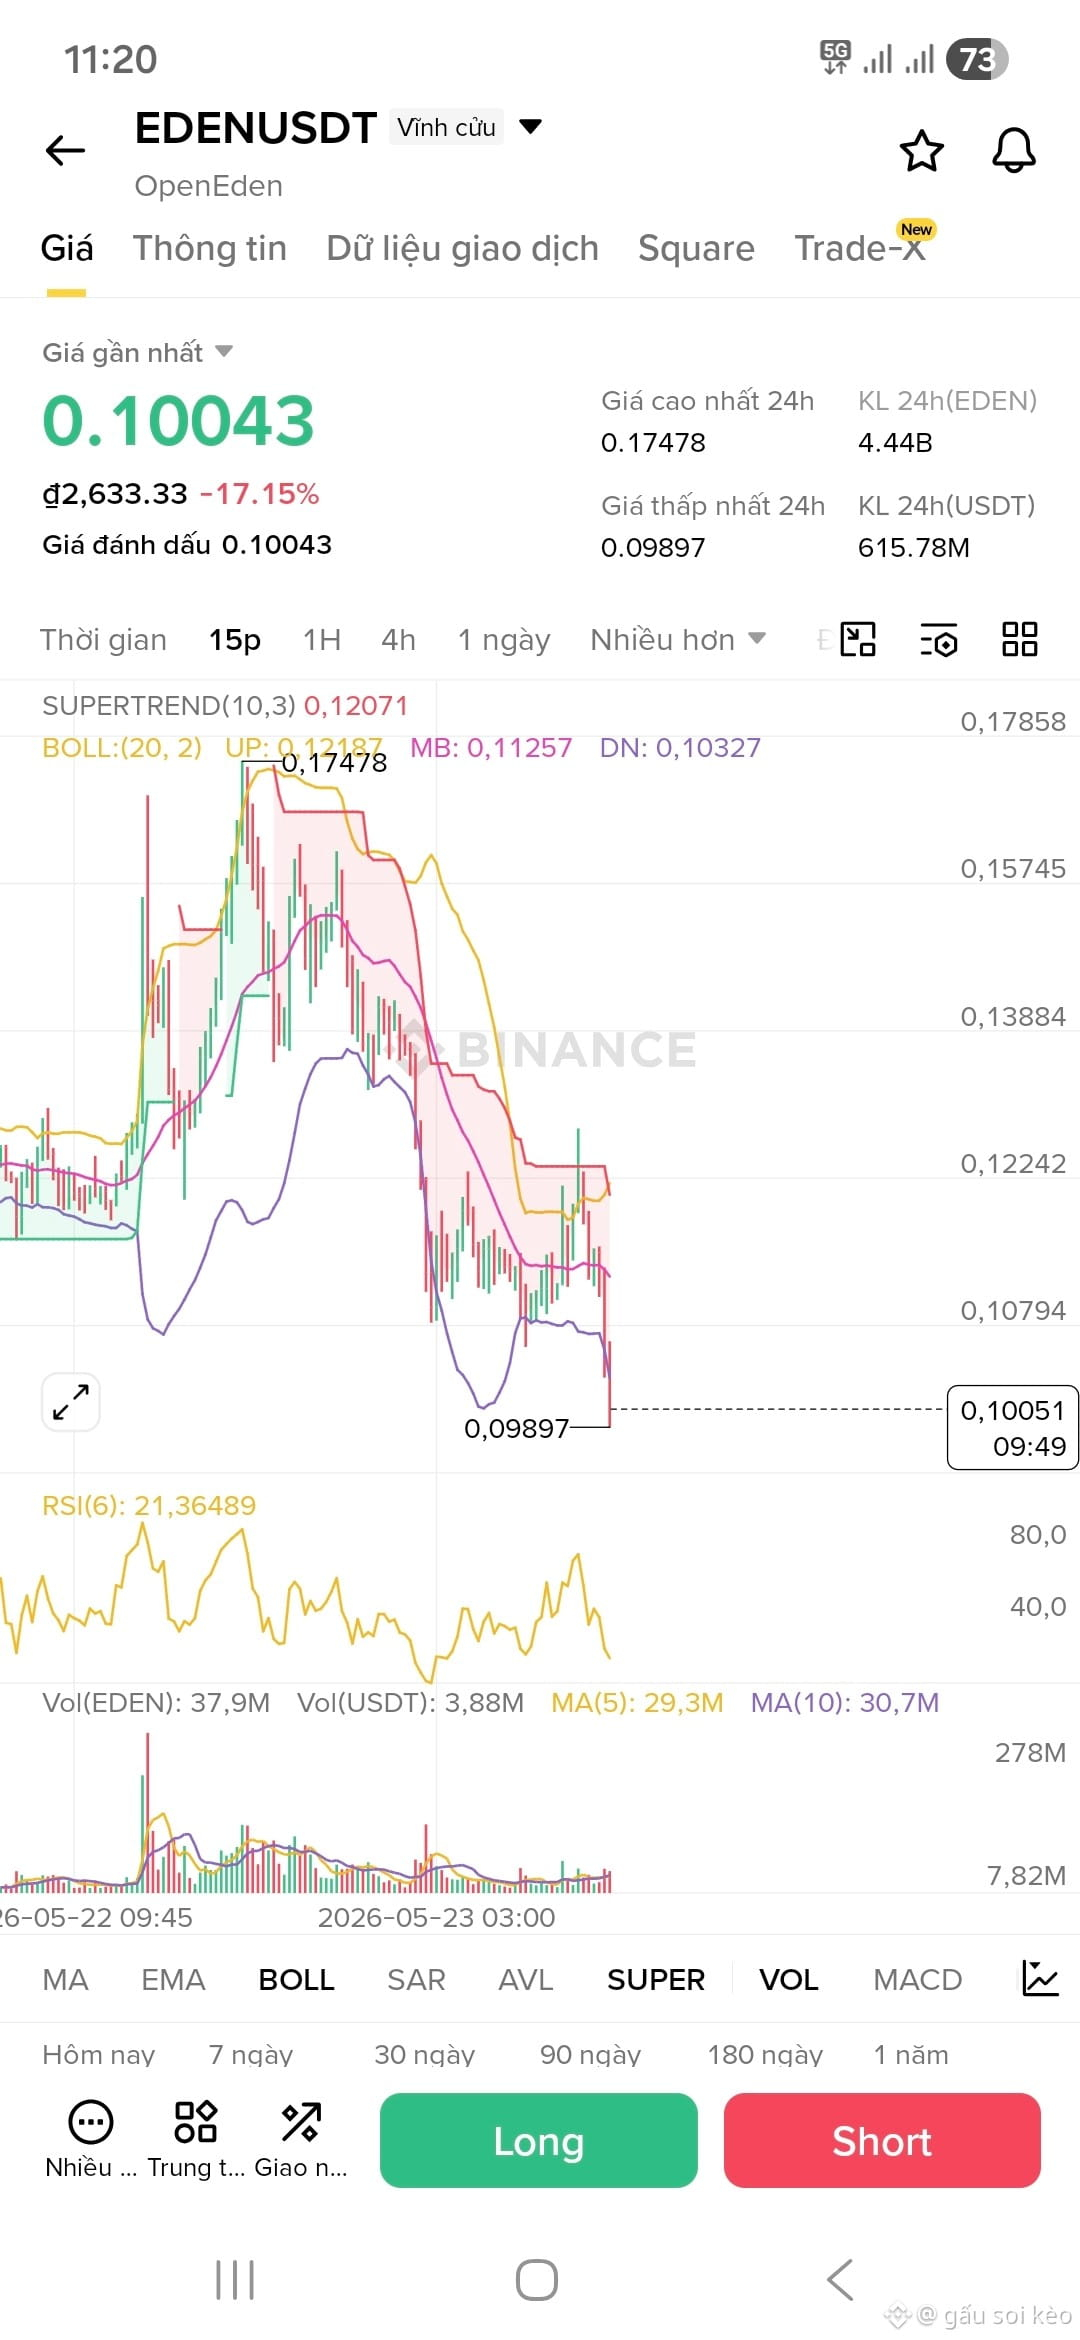This screenshot has height=2340, width=1080.
Task: Tap Android home button
Action: point(537,2281)
